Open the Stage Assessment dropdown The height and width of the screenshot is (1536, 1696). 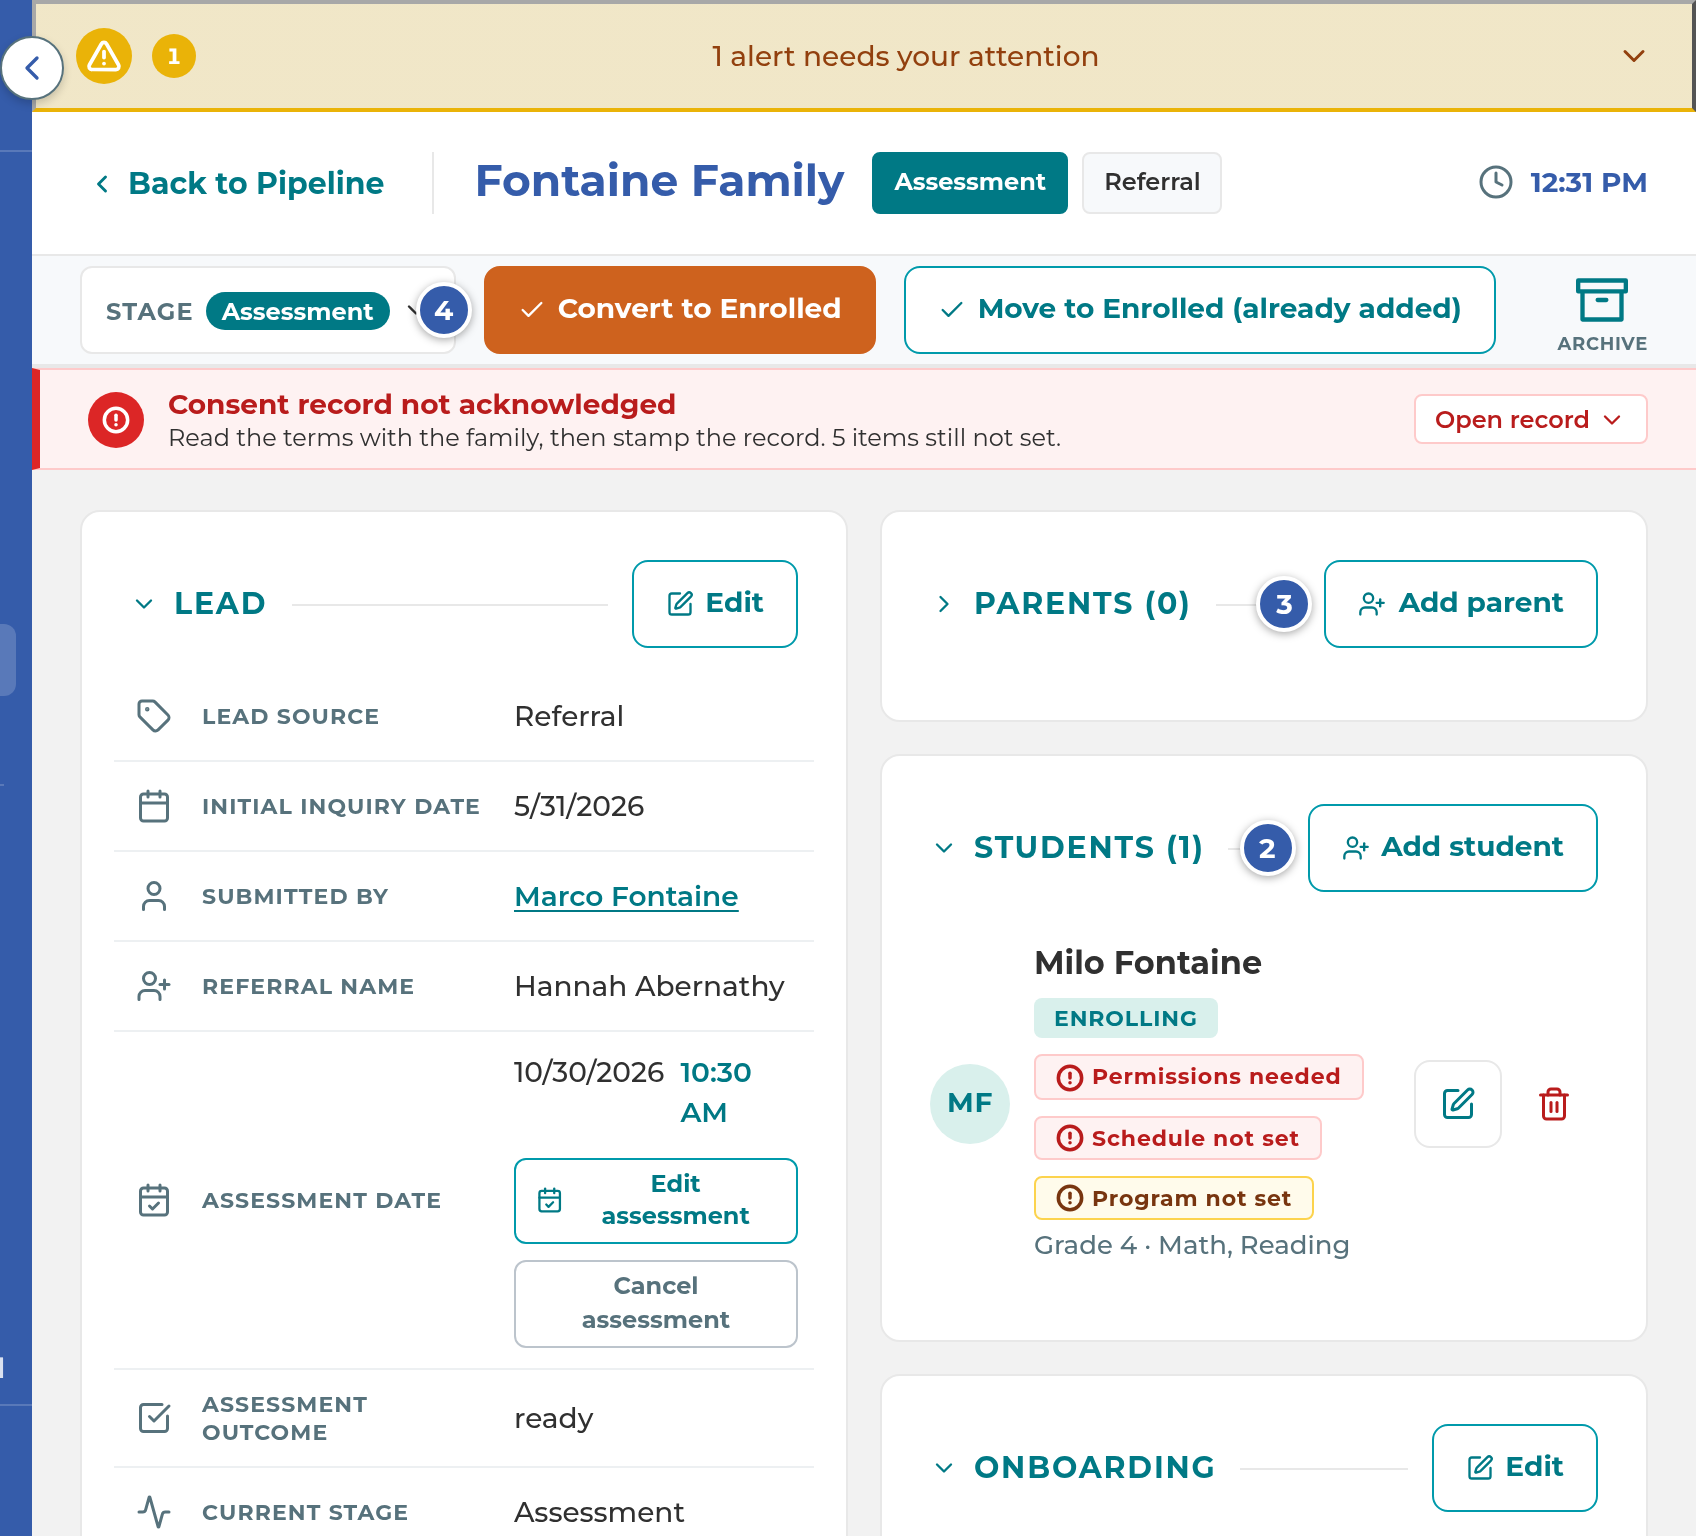click(x=268, y=311)
